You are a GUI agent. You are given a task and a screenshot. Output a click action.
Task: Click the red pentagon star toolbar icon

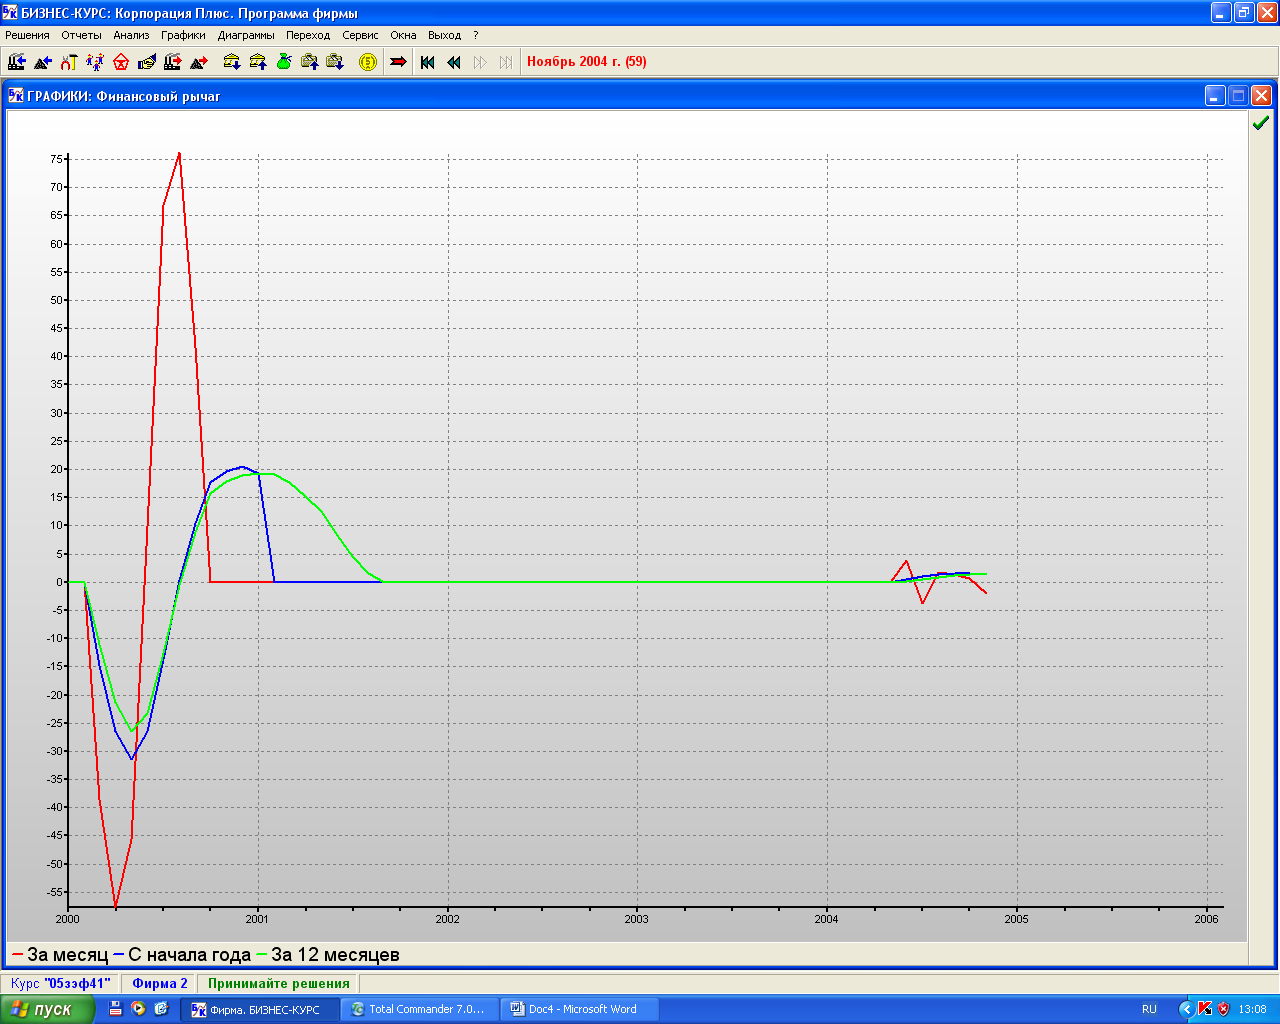[x=120, y=62]
